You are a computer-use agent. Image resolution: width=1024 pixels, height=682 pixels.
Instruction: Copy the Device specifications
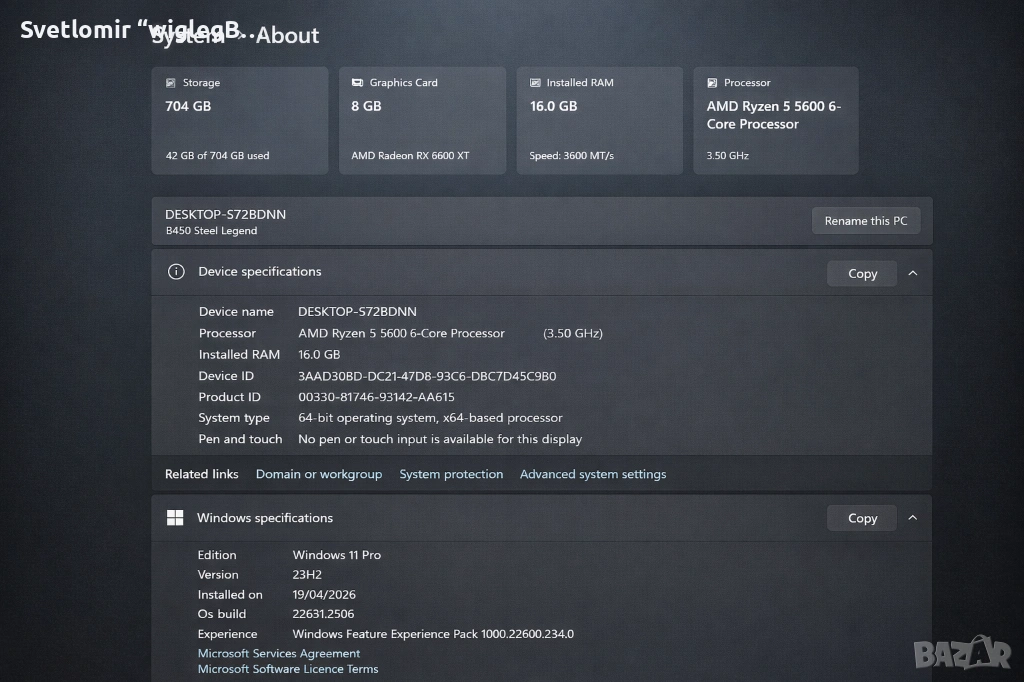862,273
